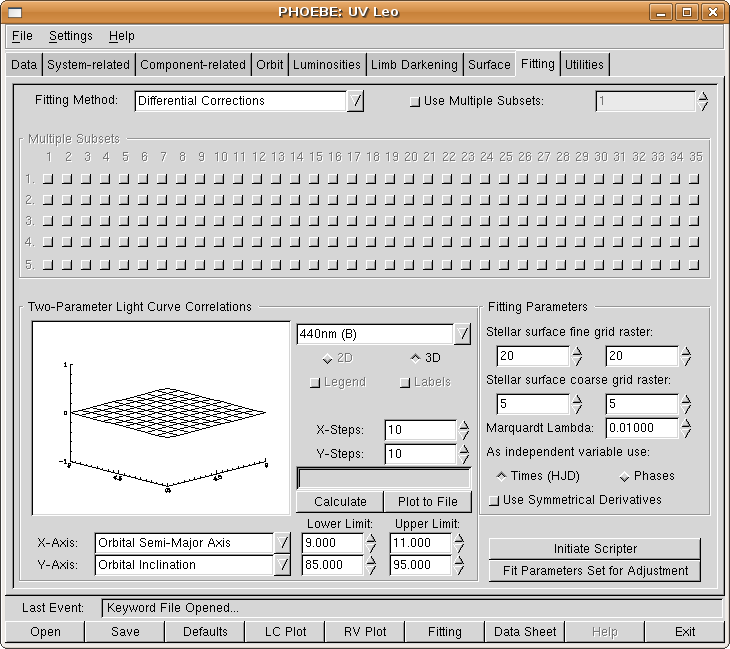
Task: Switch to the Luminosities tab
Action: tap(327, 65)
